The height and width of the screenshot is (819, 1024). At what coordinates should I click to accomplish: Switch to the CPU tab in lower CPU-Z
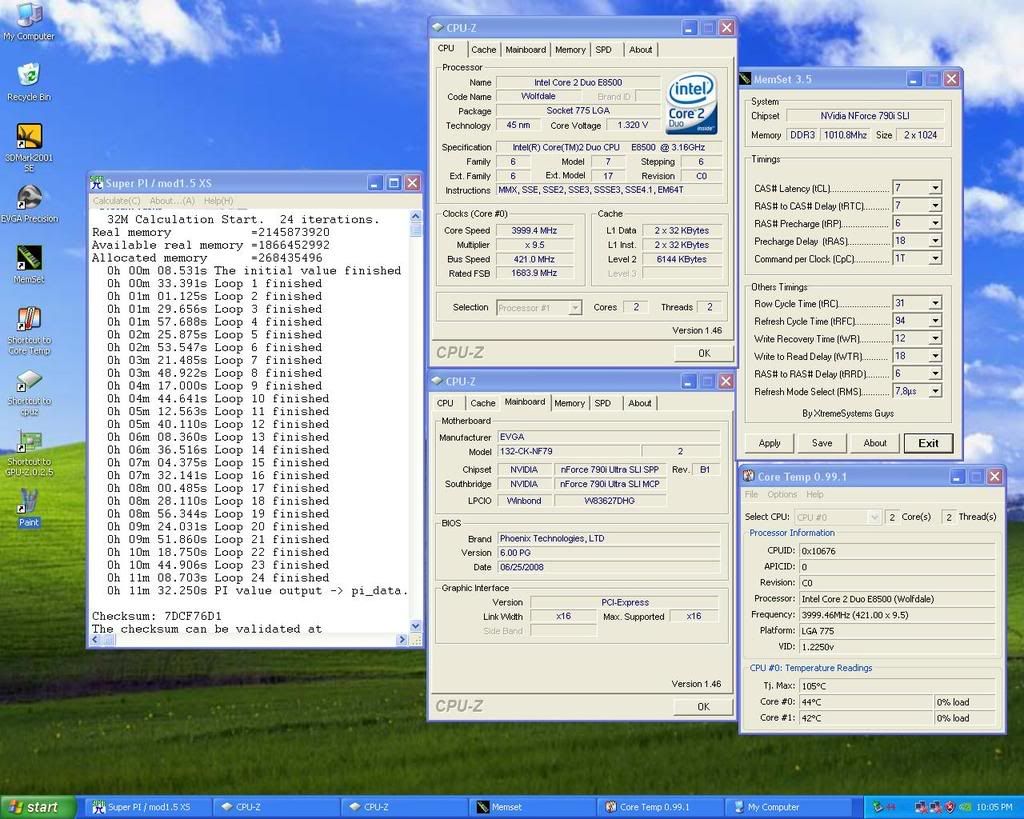tap(445, 403)
